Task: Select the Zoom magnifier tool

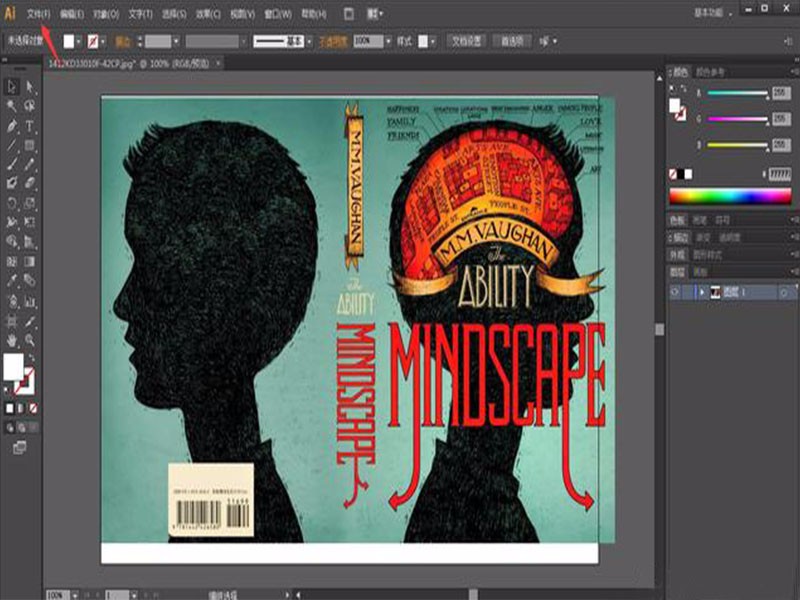Action: pyautogui.click(x=30, y=340)
